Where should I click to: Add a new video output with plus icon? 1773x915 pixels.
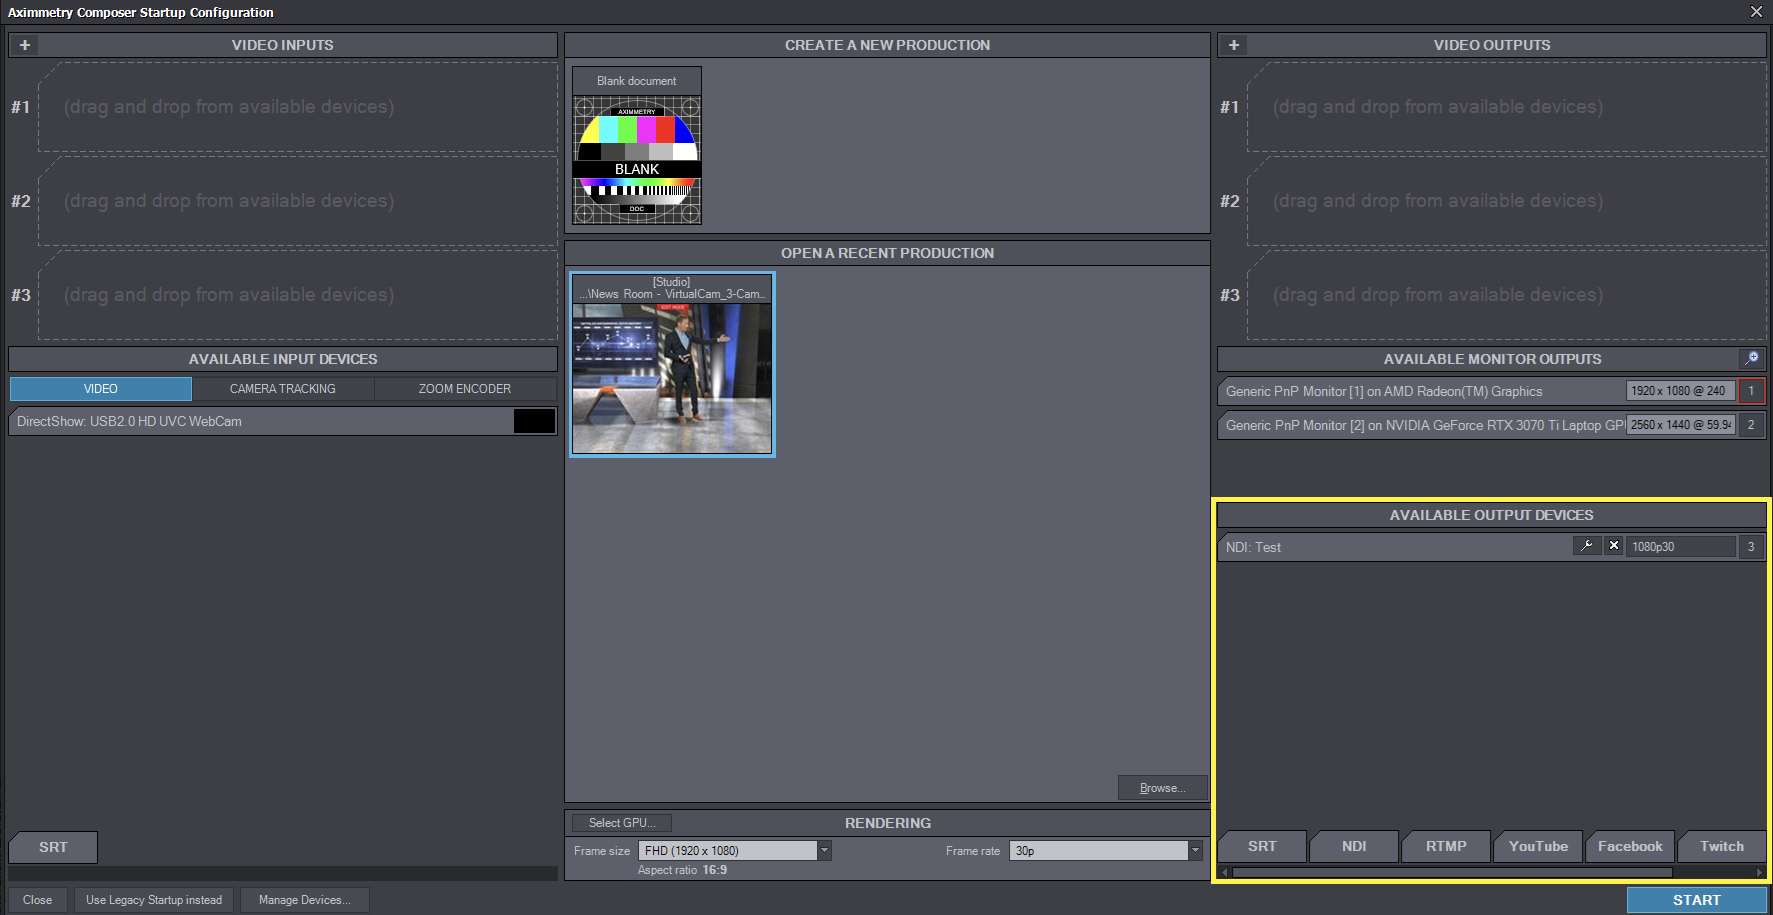tap(1234, 45)
